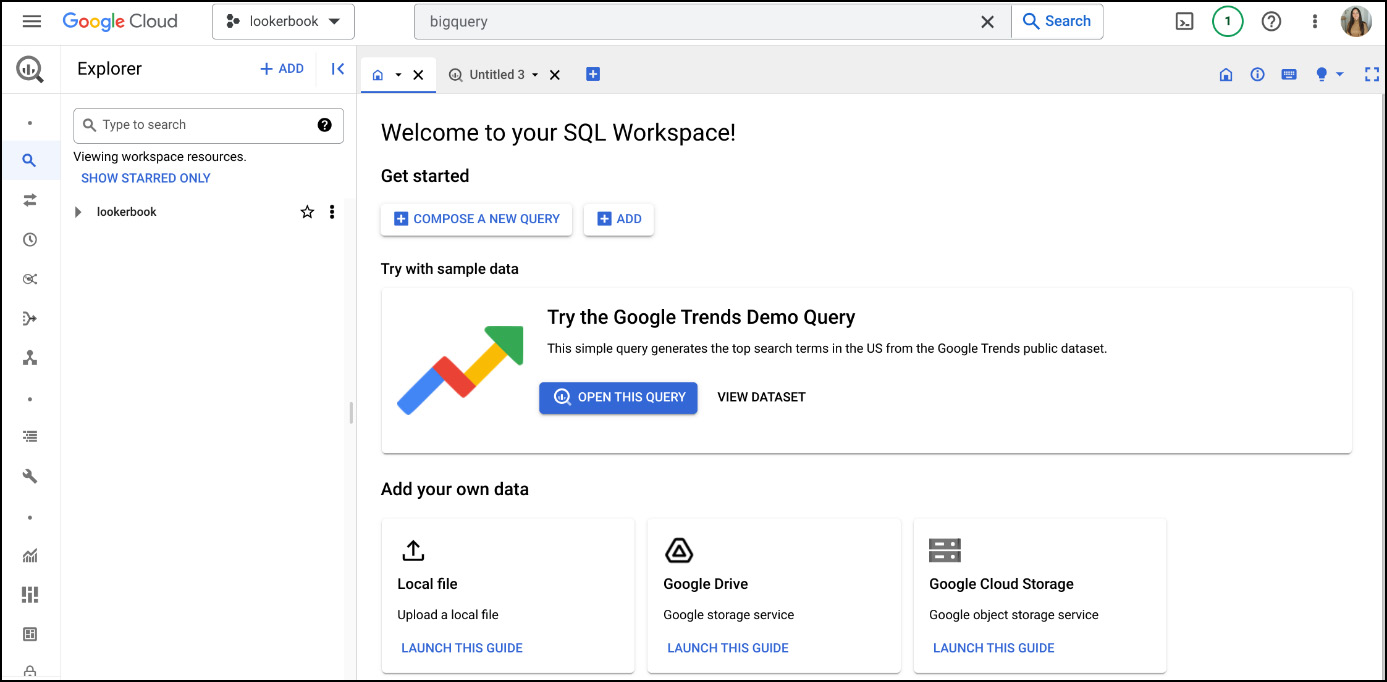Open the three-node hierarchy icon in sidebar
This screenshot has width=1387, height=682.
click(30, 358)
